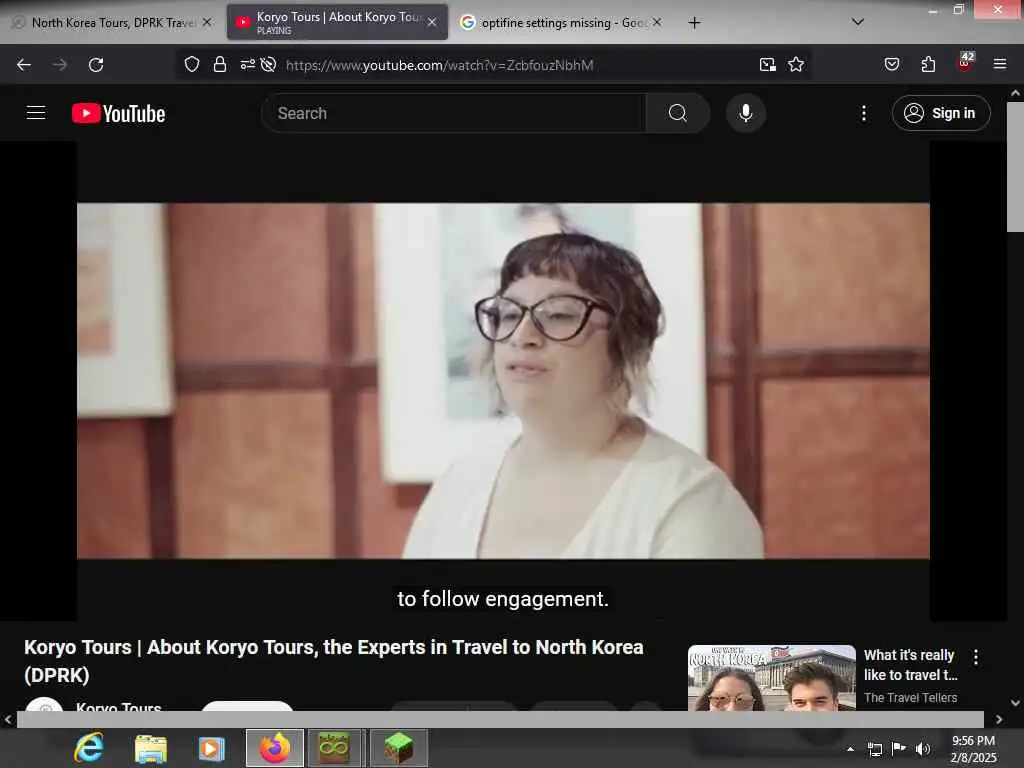Start voice search with the microphone

click(746, 113)
